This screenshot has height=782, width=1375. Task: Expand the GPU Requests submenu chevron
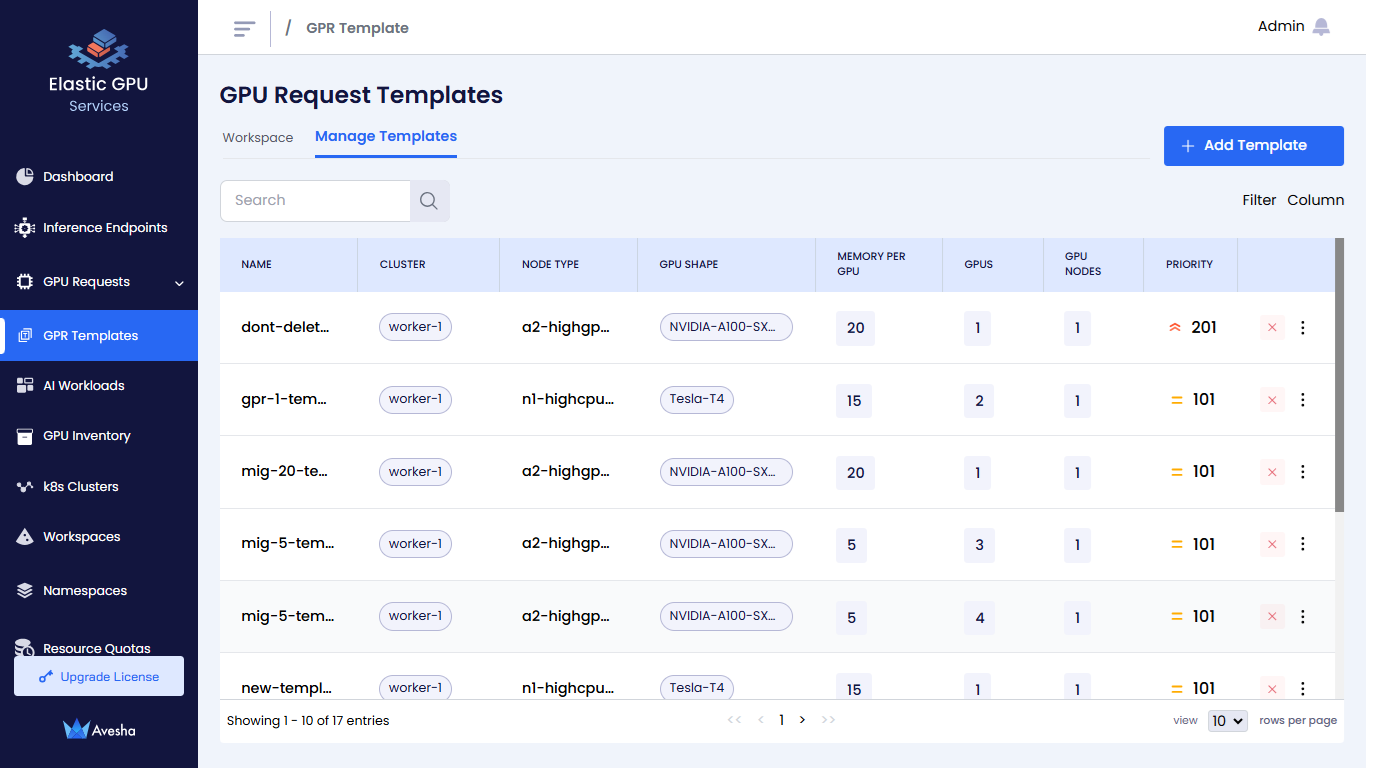[179, 283]
